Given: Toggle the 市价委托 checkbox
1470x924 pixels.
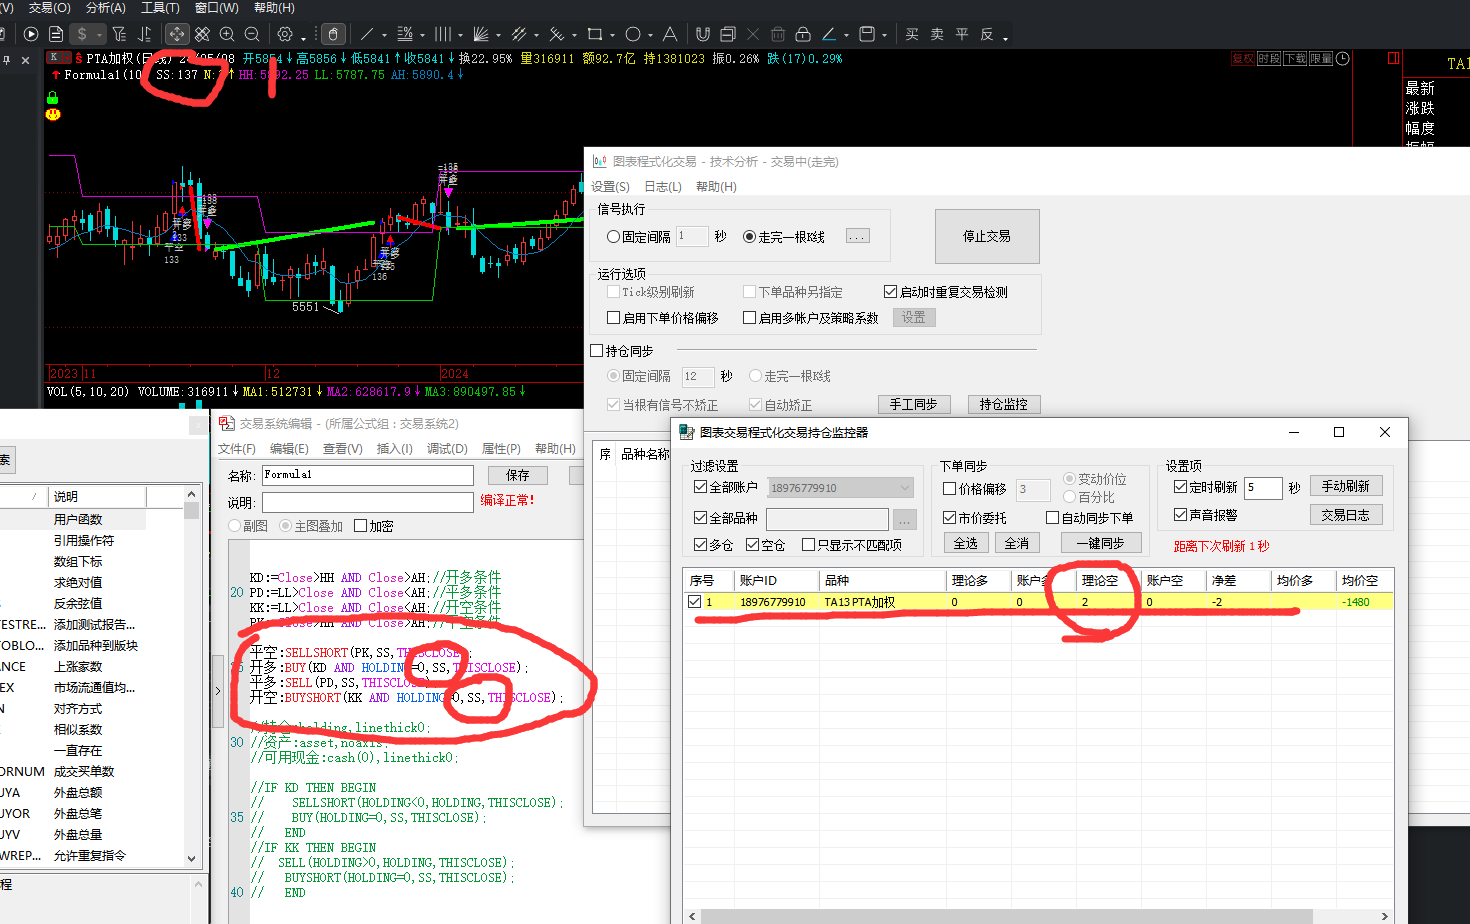Looking at the screenshot, I should click(x=975, y=518).
